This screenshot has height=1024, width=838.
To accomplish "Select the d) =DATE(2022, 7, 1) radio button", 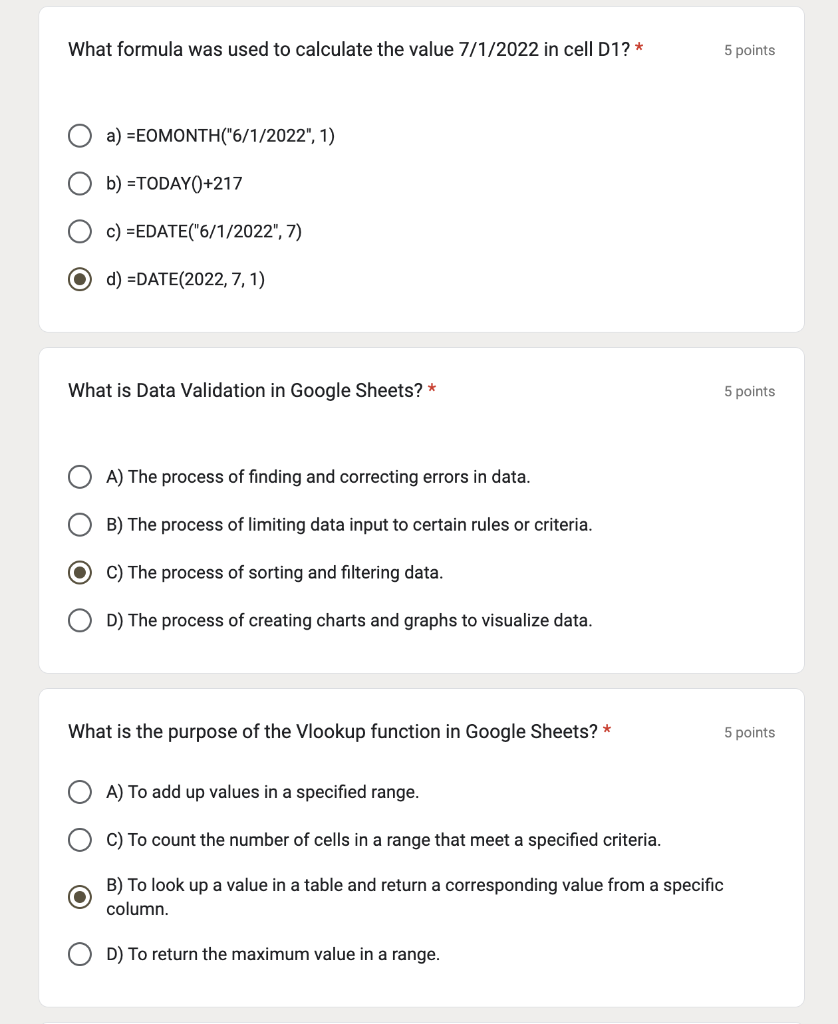I will pyautogui.click(x=80, y=280).
